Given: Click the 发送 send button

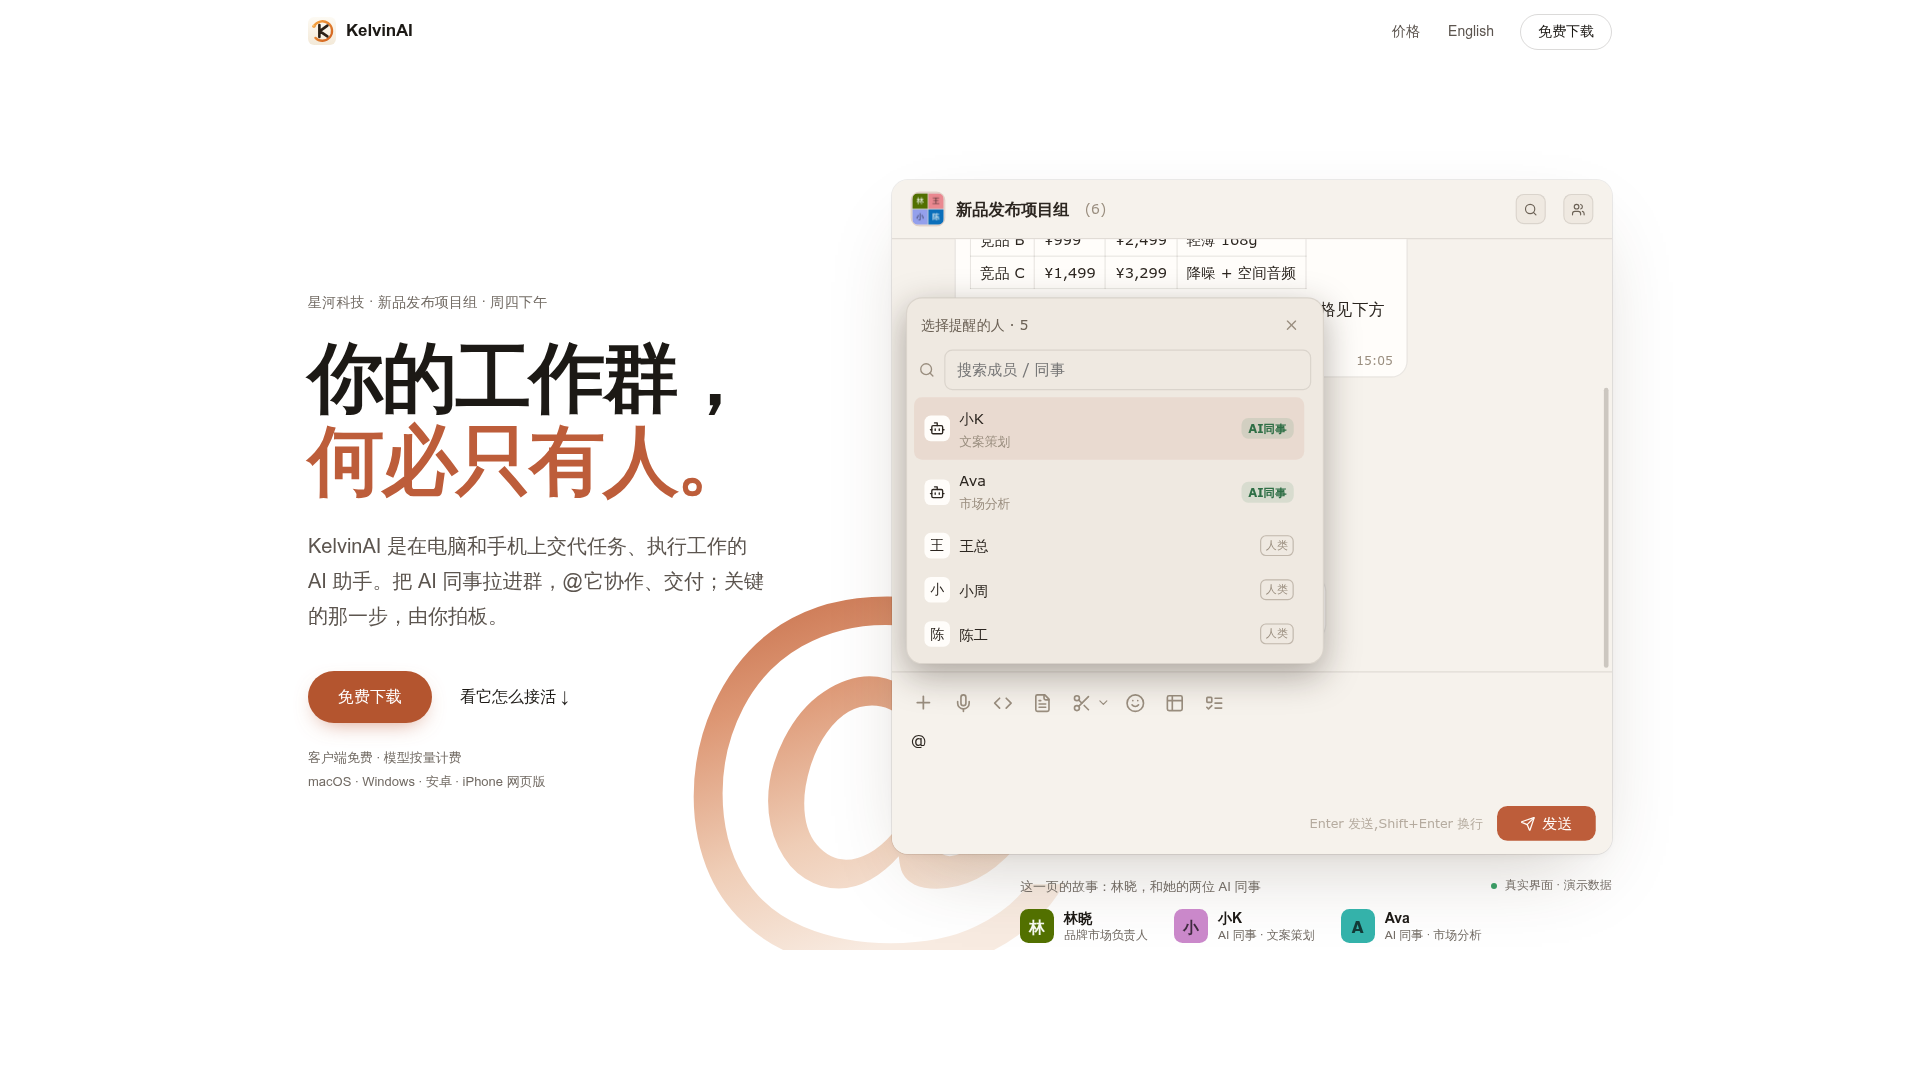Looking at the screenshot, I should pyautogui.click(x=1546, y=824).
